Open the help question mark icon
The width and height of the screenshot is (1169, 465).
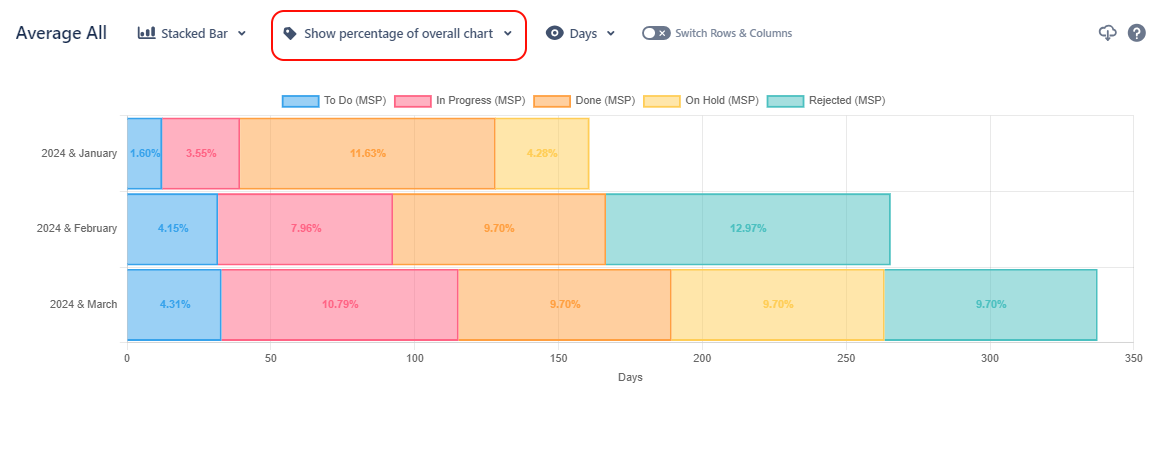(x=1137, y=33)
